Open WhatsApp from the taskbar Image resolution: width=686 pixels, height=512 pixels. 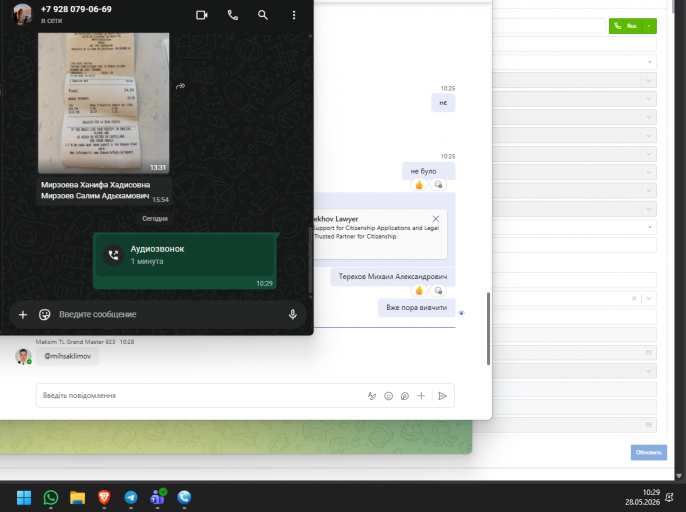(x=51, y=498)
